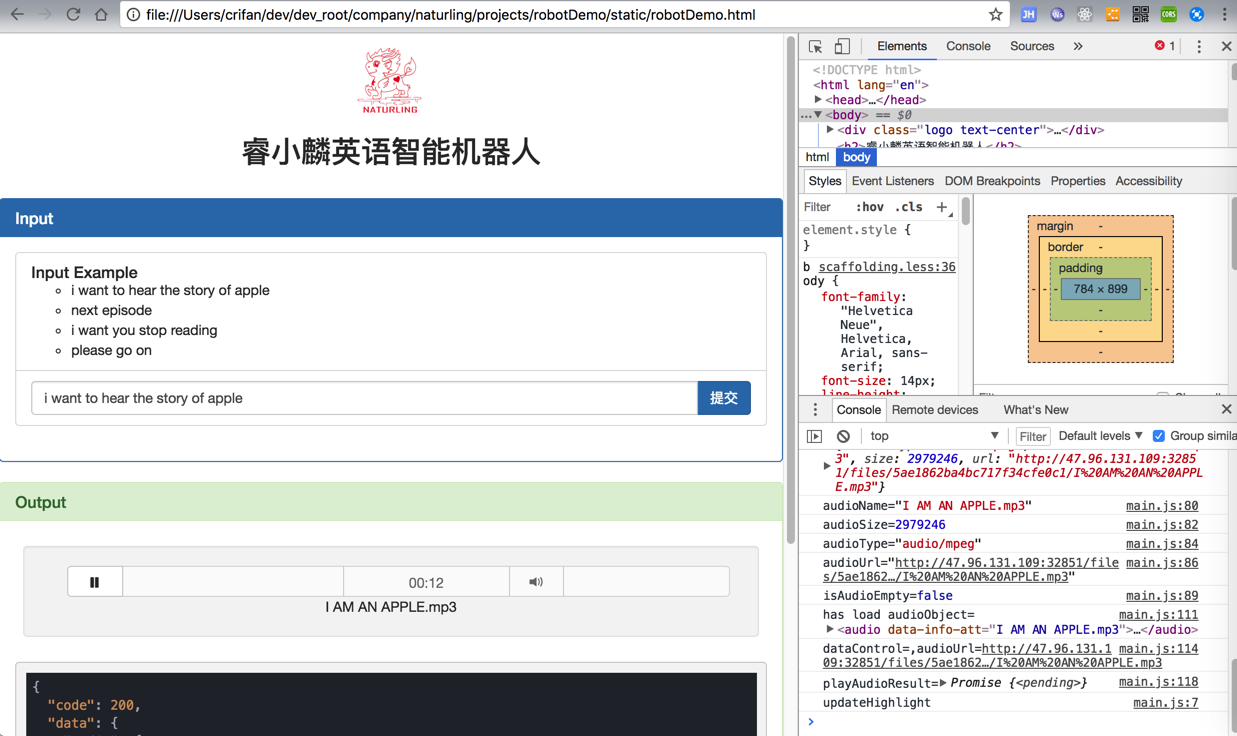Open the QR code extension
This screenshot has width=1237, height=736.
pos(1140,15)
